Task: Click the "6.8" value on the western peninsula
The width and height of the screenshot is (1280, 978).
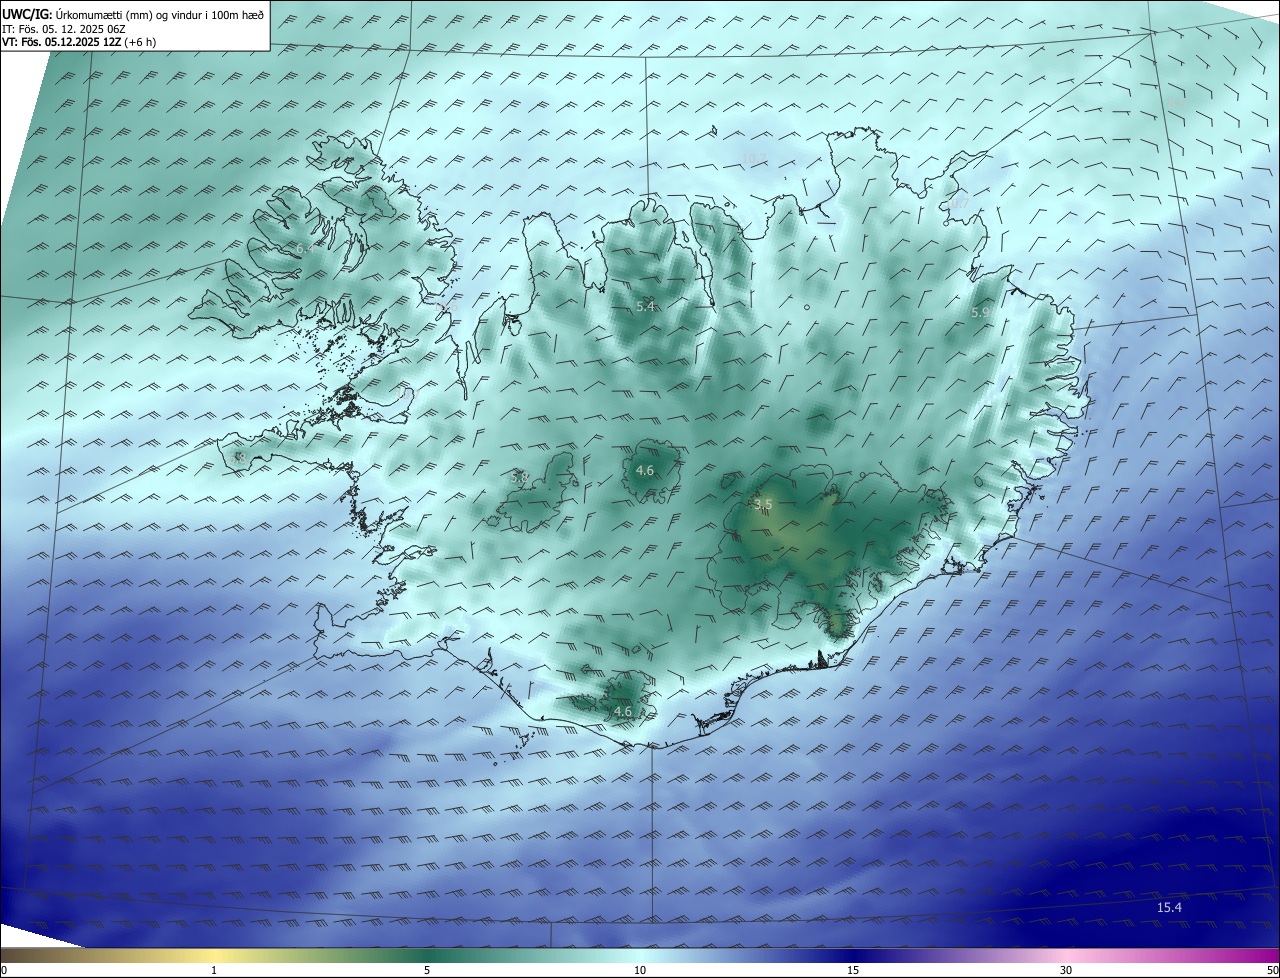Action: 238,458
